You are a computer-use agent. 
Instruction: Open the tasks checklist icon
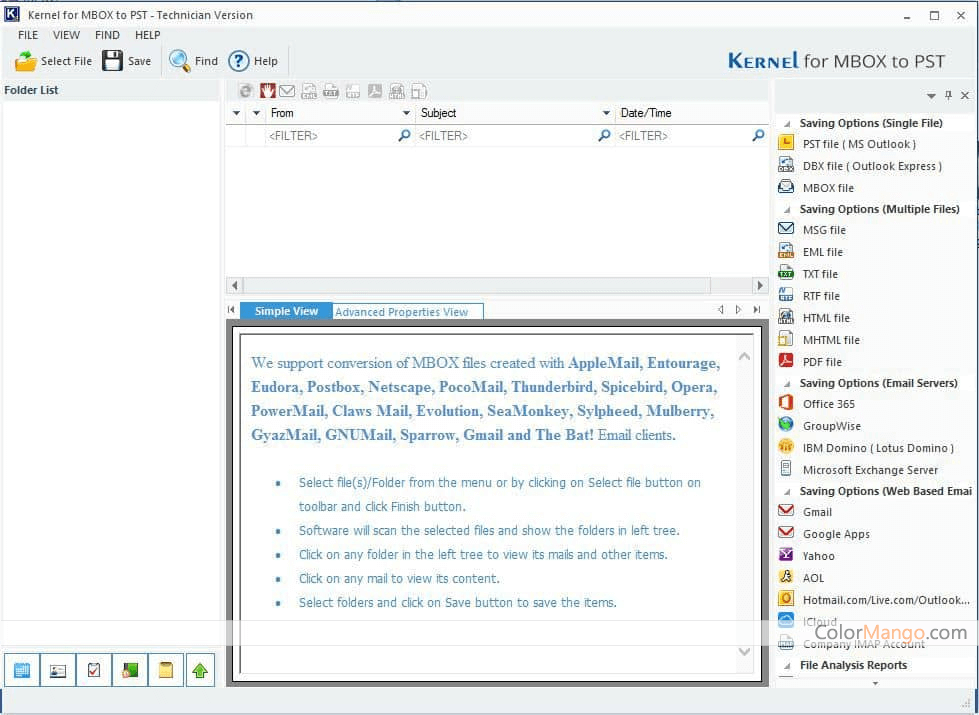(94, 670)
